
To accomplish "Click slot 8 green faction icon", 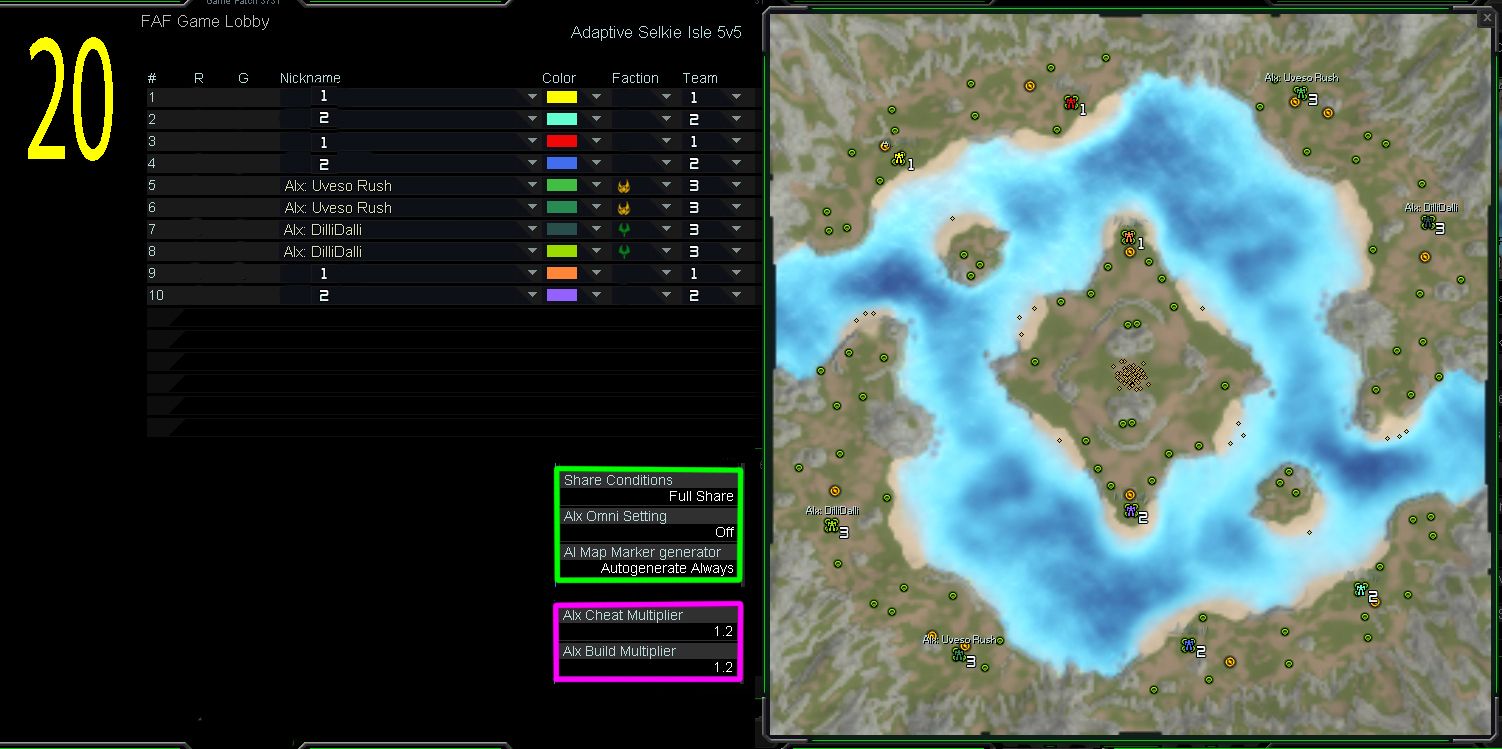I will tap(624, 252).
